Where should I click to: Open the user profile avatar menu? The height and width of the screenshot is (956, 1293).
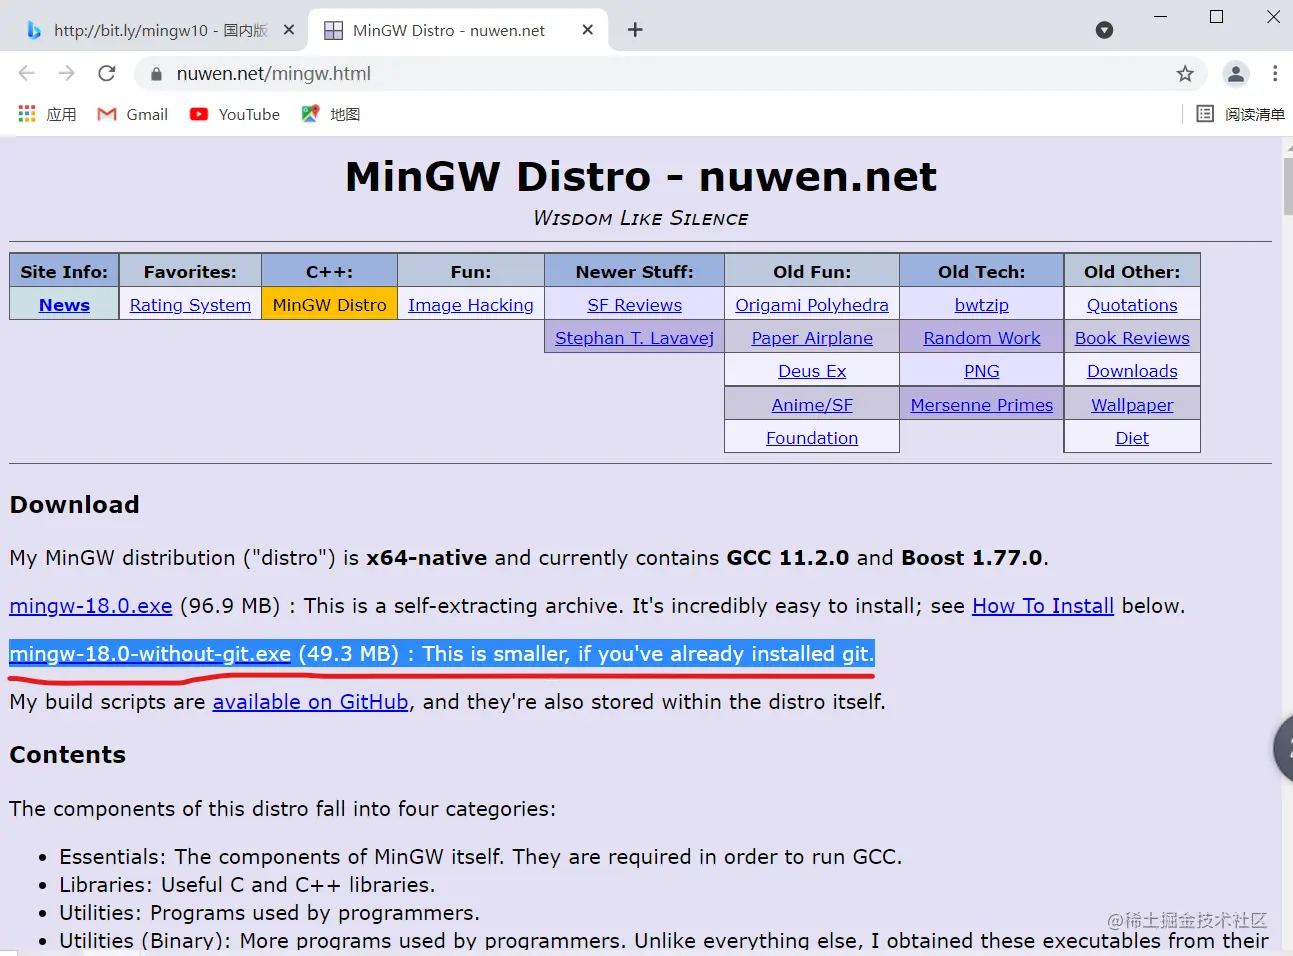coord(1236,73)
